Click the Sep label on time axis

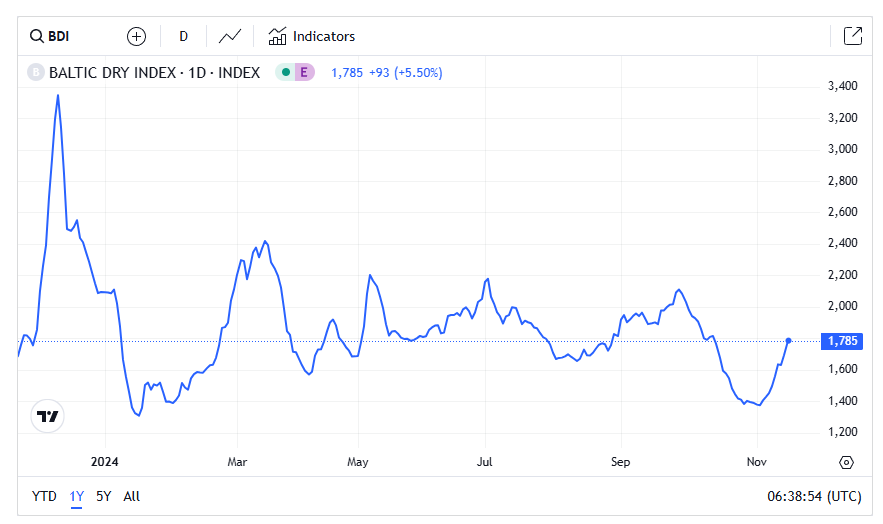point(620,462)
